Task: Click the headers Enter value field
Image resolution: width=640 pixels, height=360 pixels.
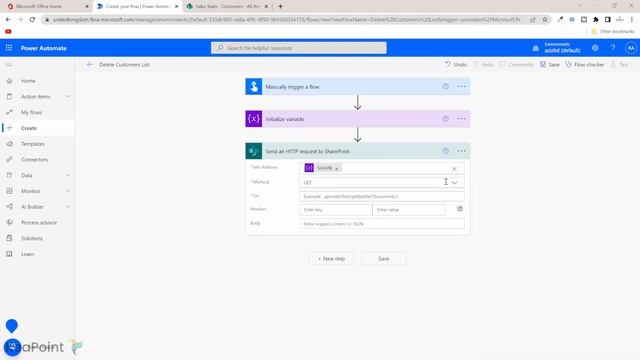Action: click(x=409, y=210)
